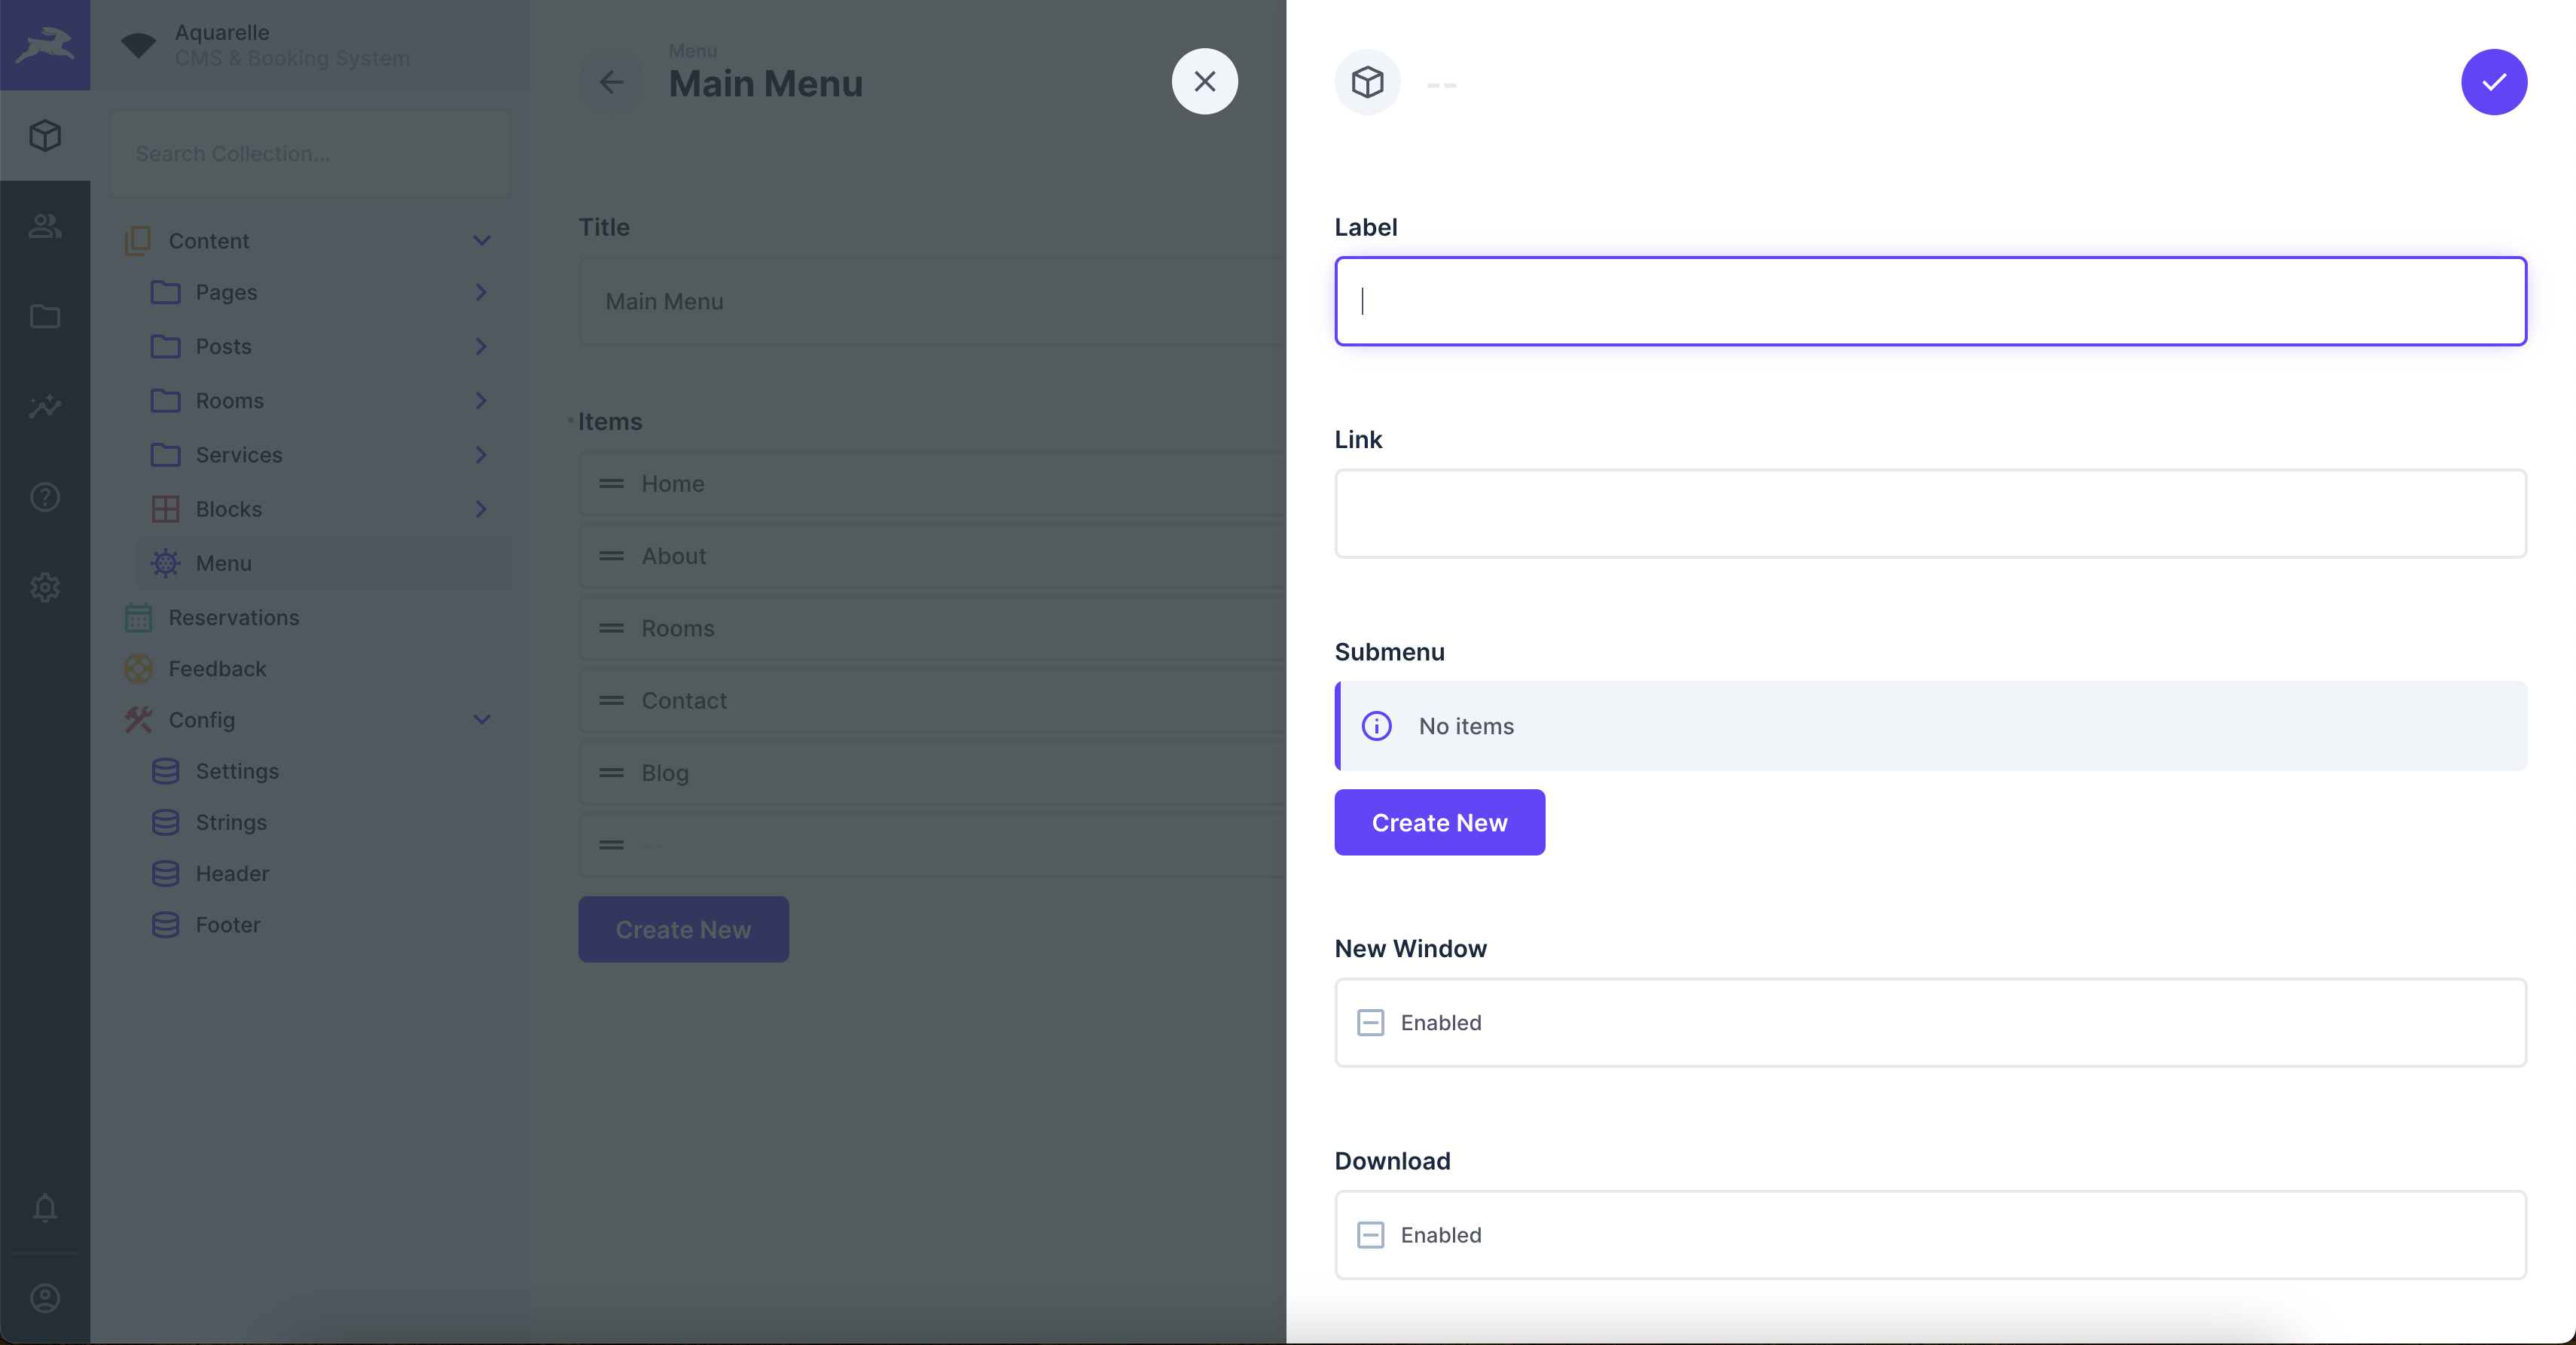2576x1345 pixels.
Task: Click the purple checkmark save icon
Action: (2493, 82)
